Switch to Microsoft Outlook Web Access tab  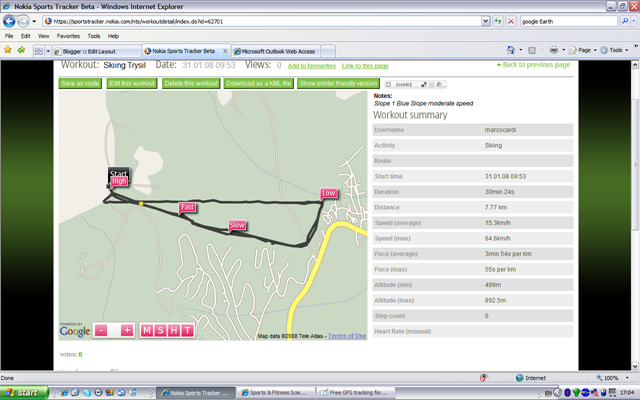(x=276, y=51)
